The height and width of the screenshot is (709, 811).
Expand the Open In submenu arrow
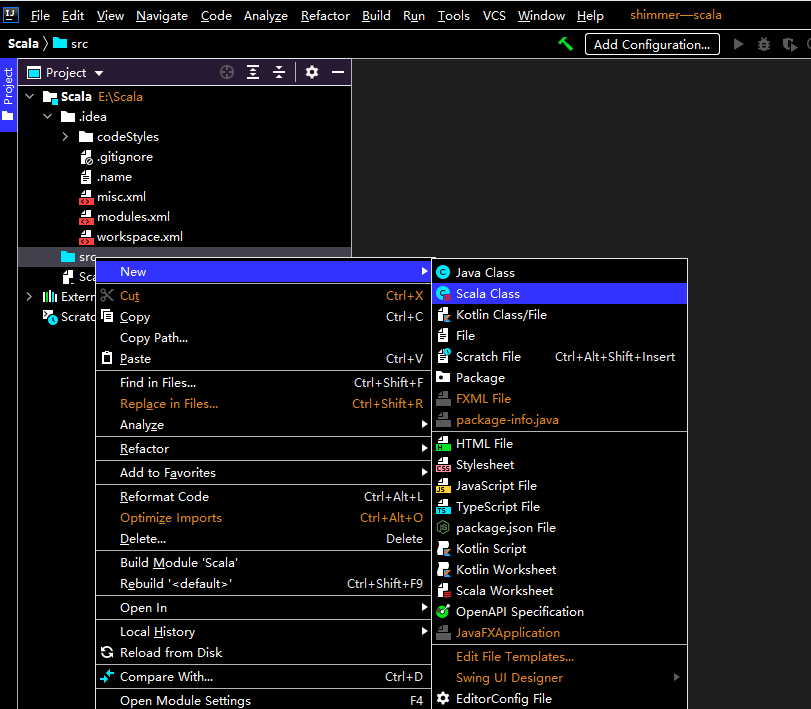click(424, 607)
